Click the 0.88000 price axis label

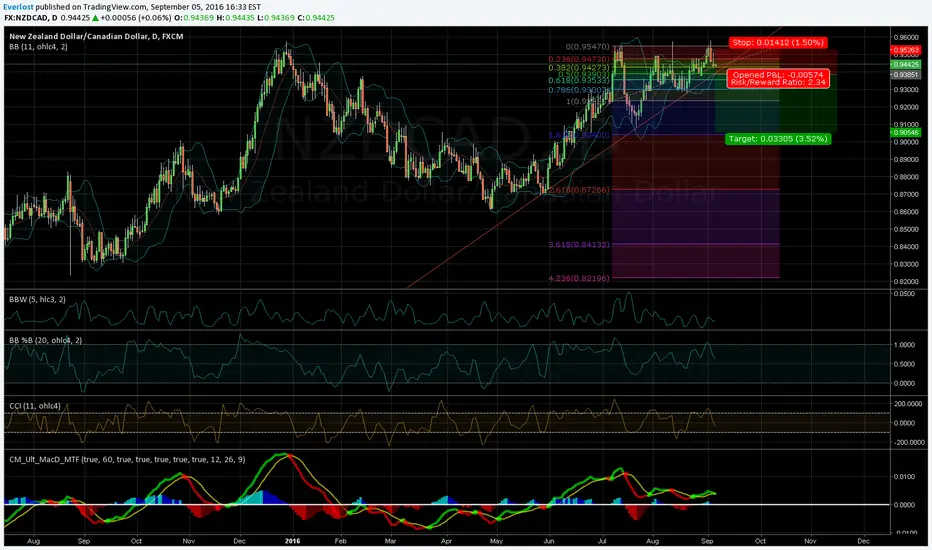click(x=906, y=177)
